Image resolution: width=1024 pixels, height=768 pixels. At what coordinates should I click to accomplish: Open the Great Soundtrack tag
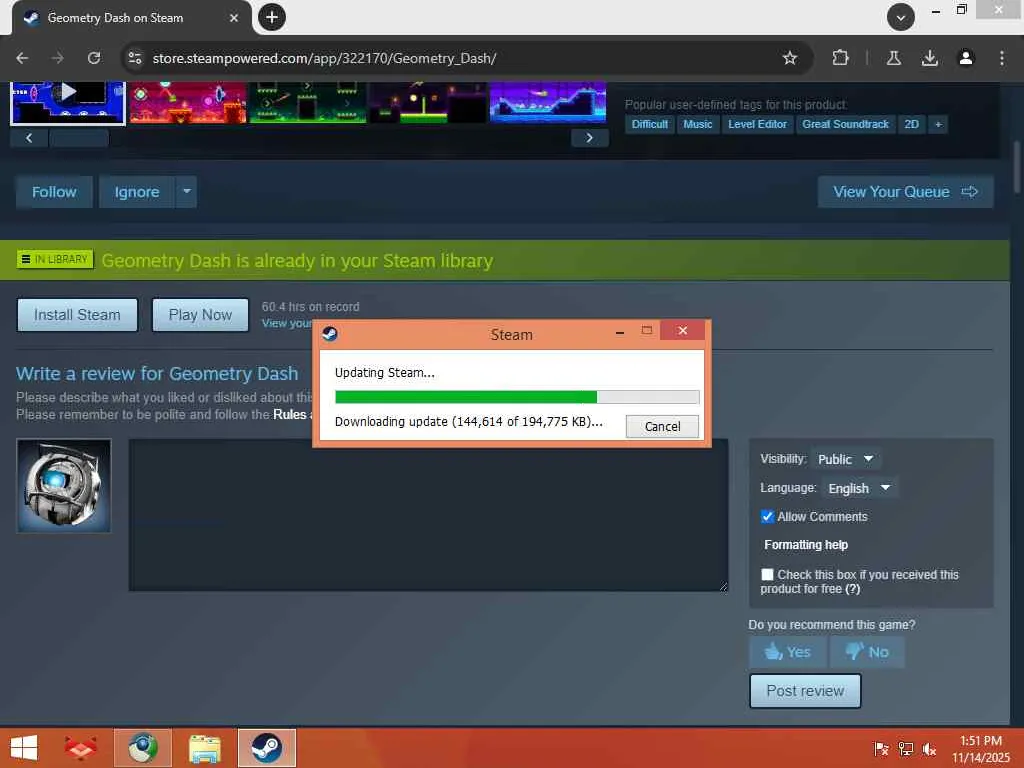(x=845, y=124)
